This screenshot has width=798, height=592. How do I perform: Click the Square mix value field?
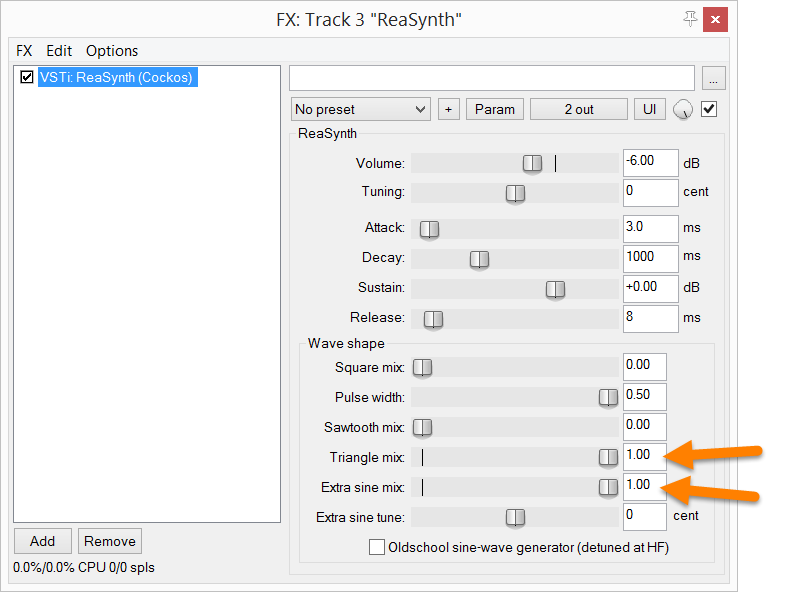pos(645,367)
